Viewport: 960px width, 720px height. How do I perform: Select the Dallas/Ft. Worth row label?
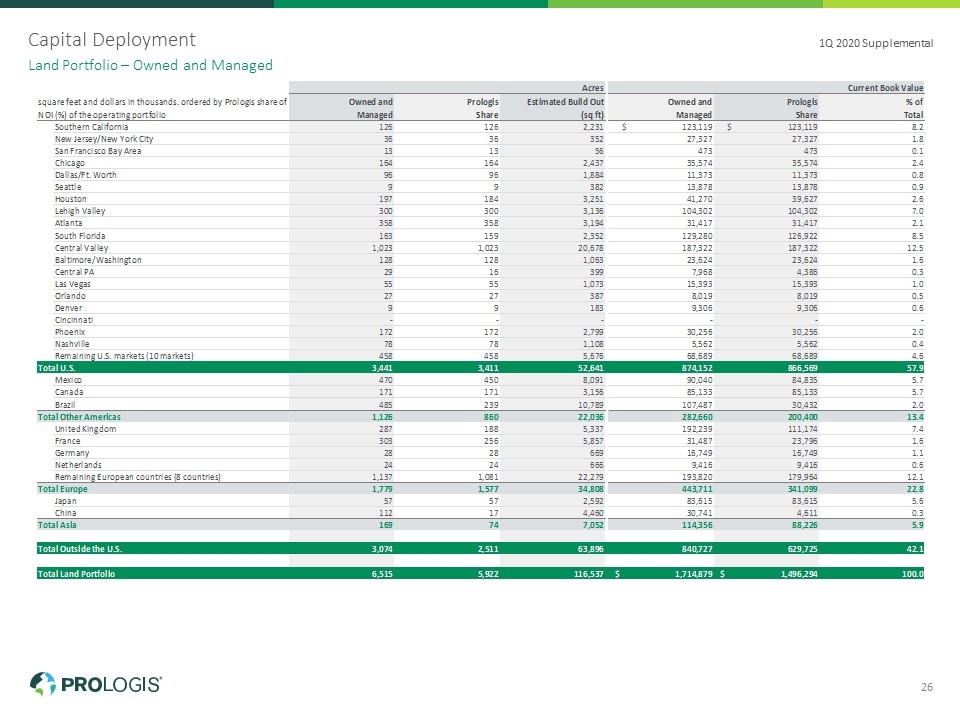point(85,174)
